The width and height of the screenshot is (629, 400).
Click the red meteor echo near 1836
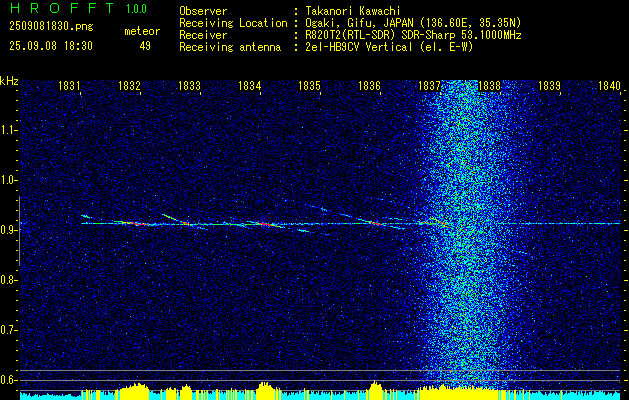(x=374, y=222)
